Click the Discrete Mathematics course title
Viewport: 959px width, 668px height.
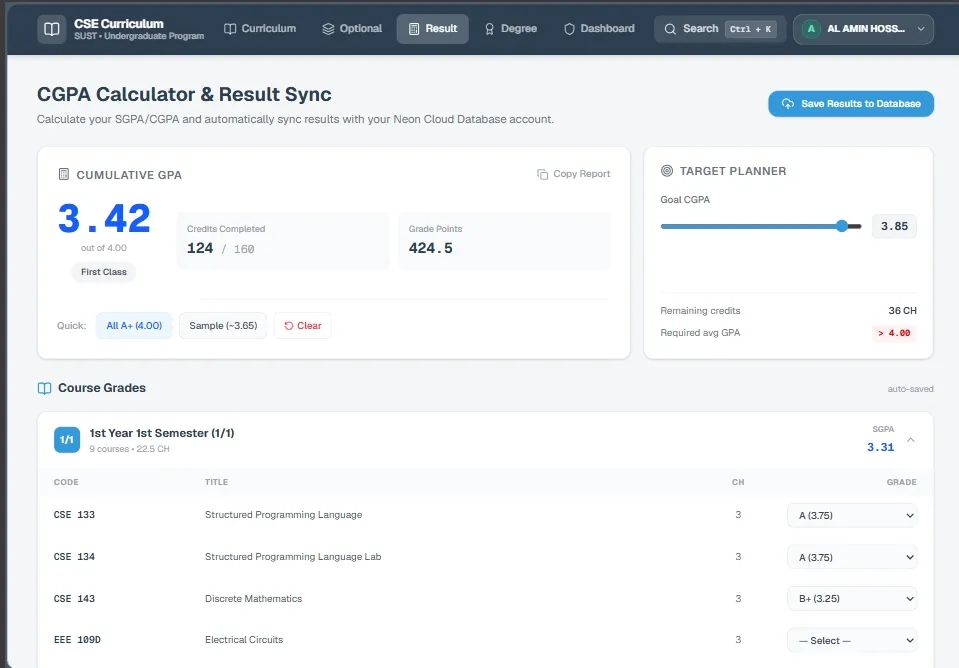tap(253, 599)
